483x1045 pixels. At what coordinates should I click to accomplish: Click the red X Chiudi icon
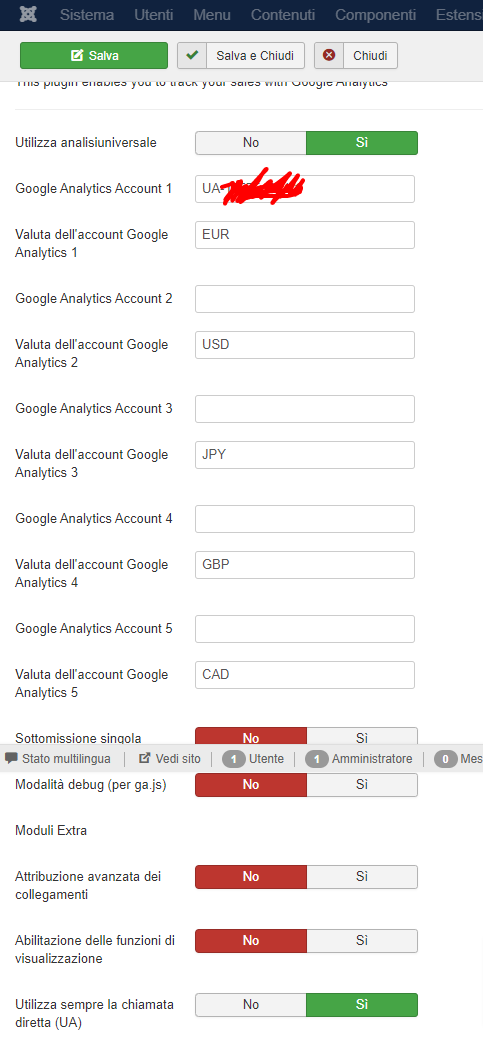click(x=329, y=55)
